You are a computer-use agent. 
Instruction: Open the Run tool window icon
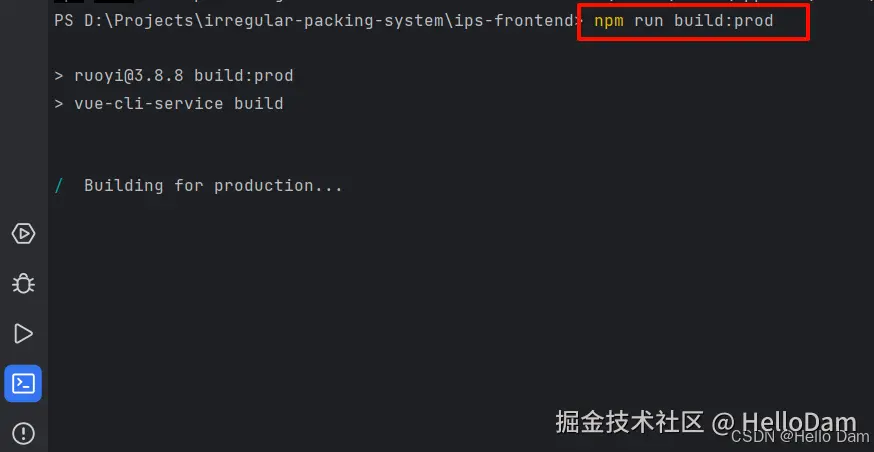pyautogui.click(x=23, y=334)
